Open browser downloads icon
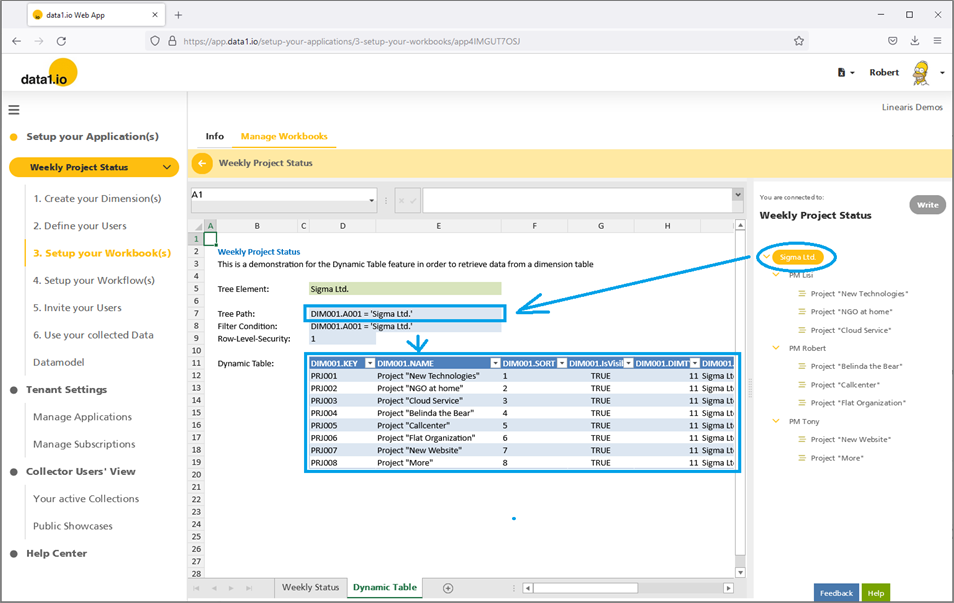Image resolution: width=954 pixels, height=603 pixels. pos(914,41)
